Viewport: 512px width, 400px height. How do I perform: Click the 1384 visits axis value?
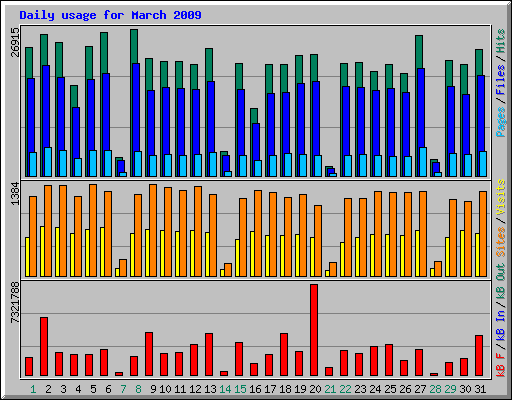(x=15, y=194)
